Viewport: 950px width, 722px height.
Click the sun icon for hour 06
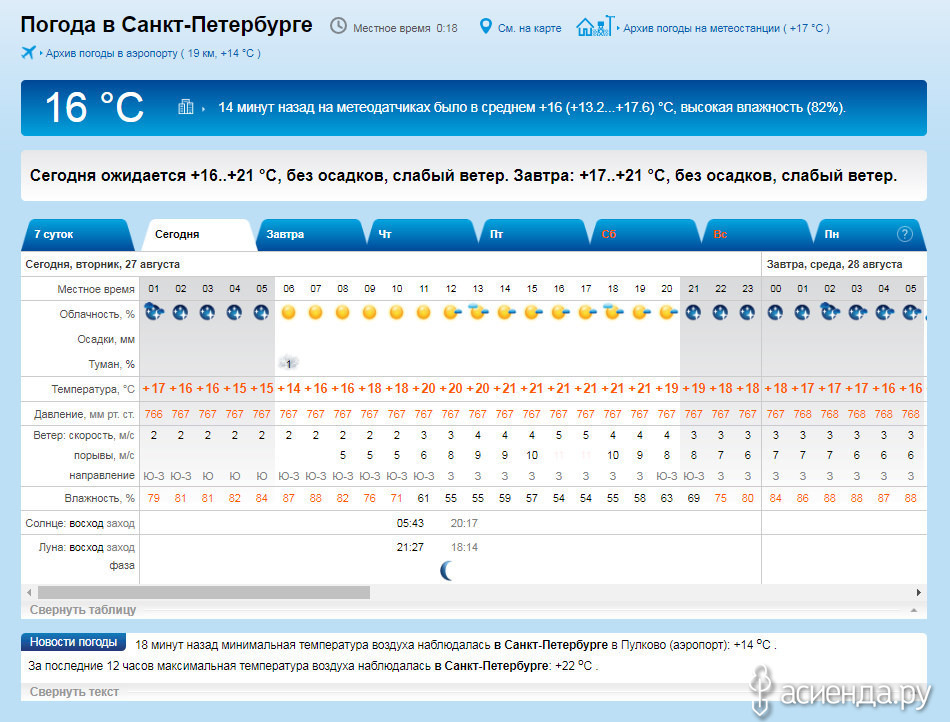pos(288,313)
